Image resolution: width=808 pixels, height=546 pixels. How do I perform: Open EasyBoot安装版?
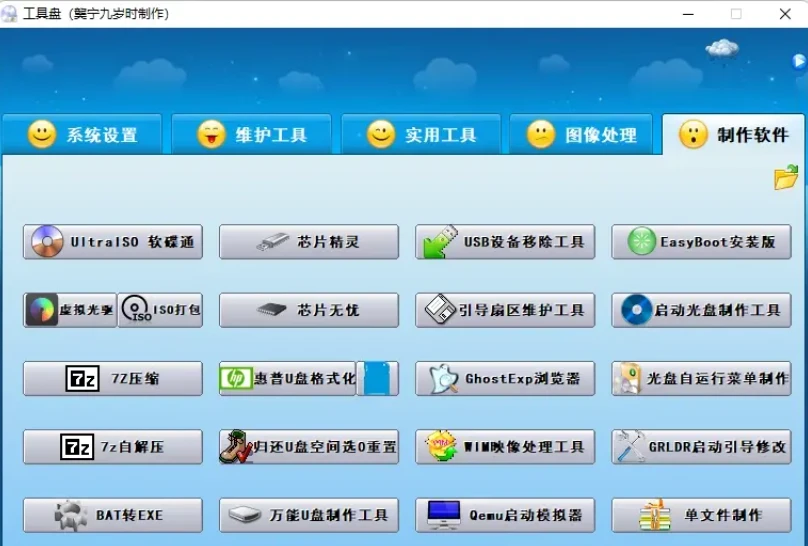click(701, 242)
